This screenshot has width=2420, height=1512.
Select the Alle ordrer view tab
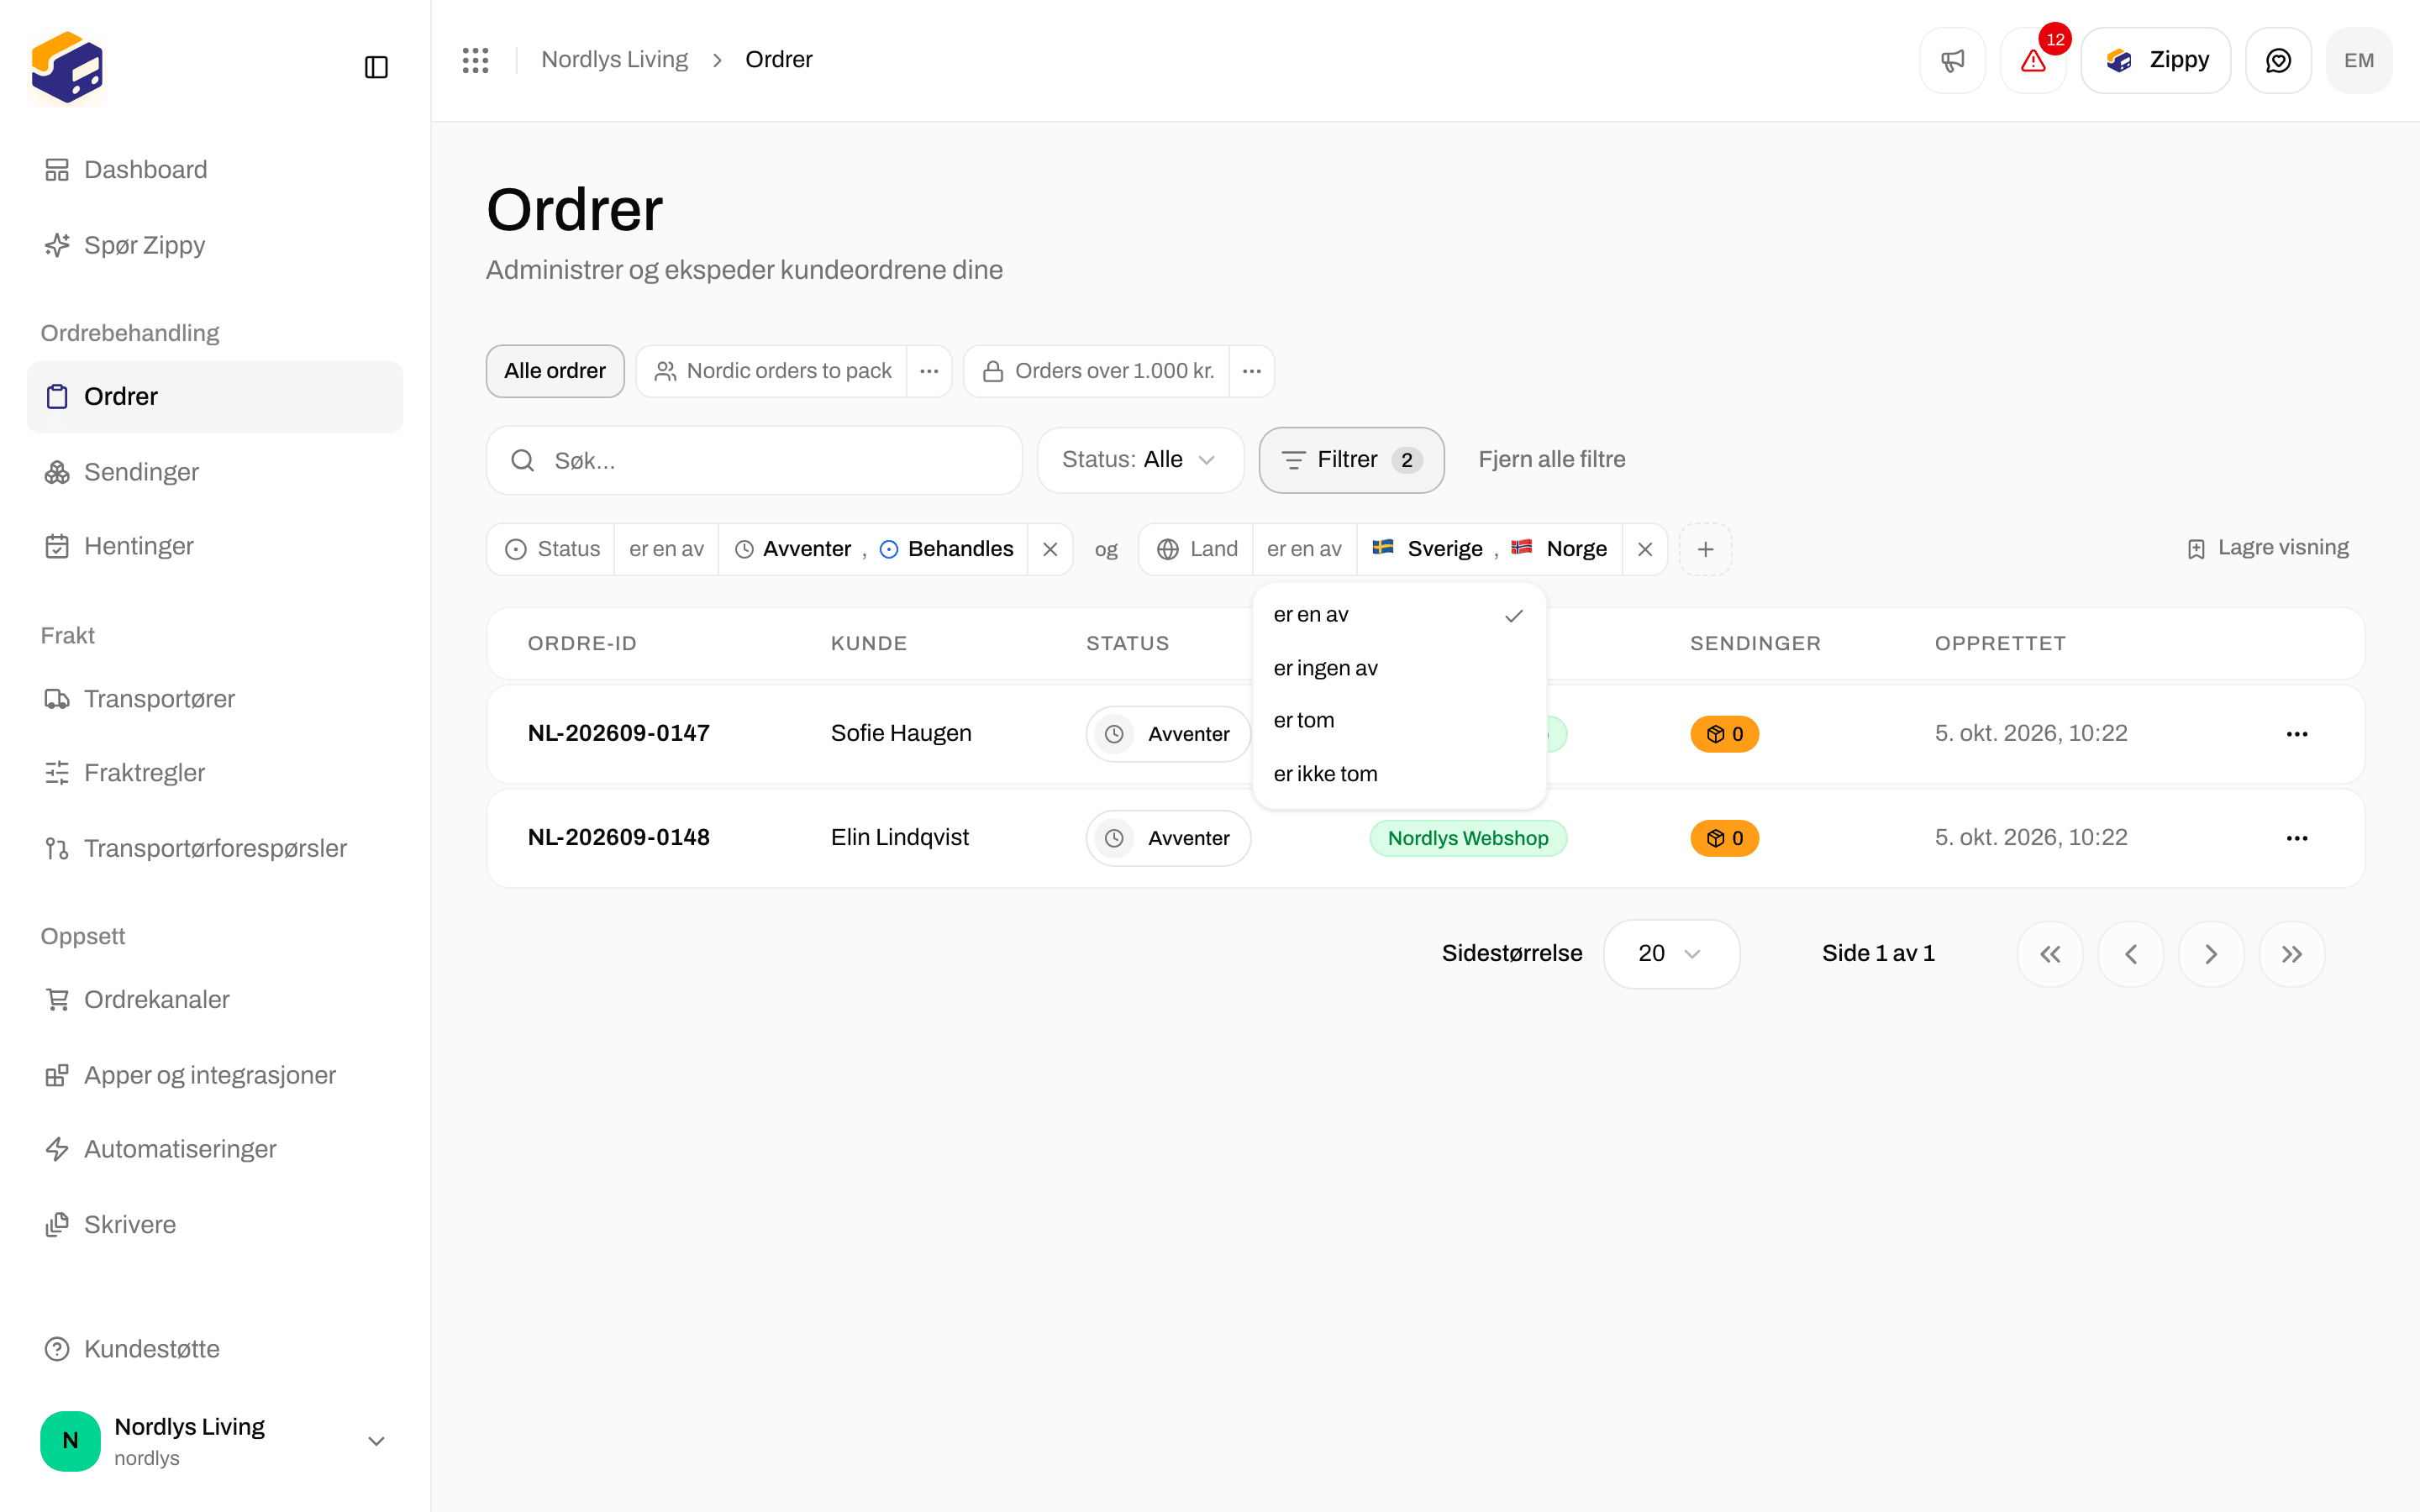coord(555,371)
